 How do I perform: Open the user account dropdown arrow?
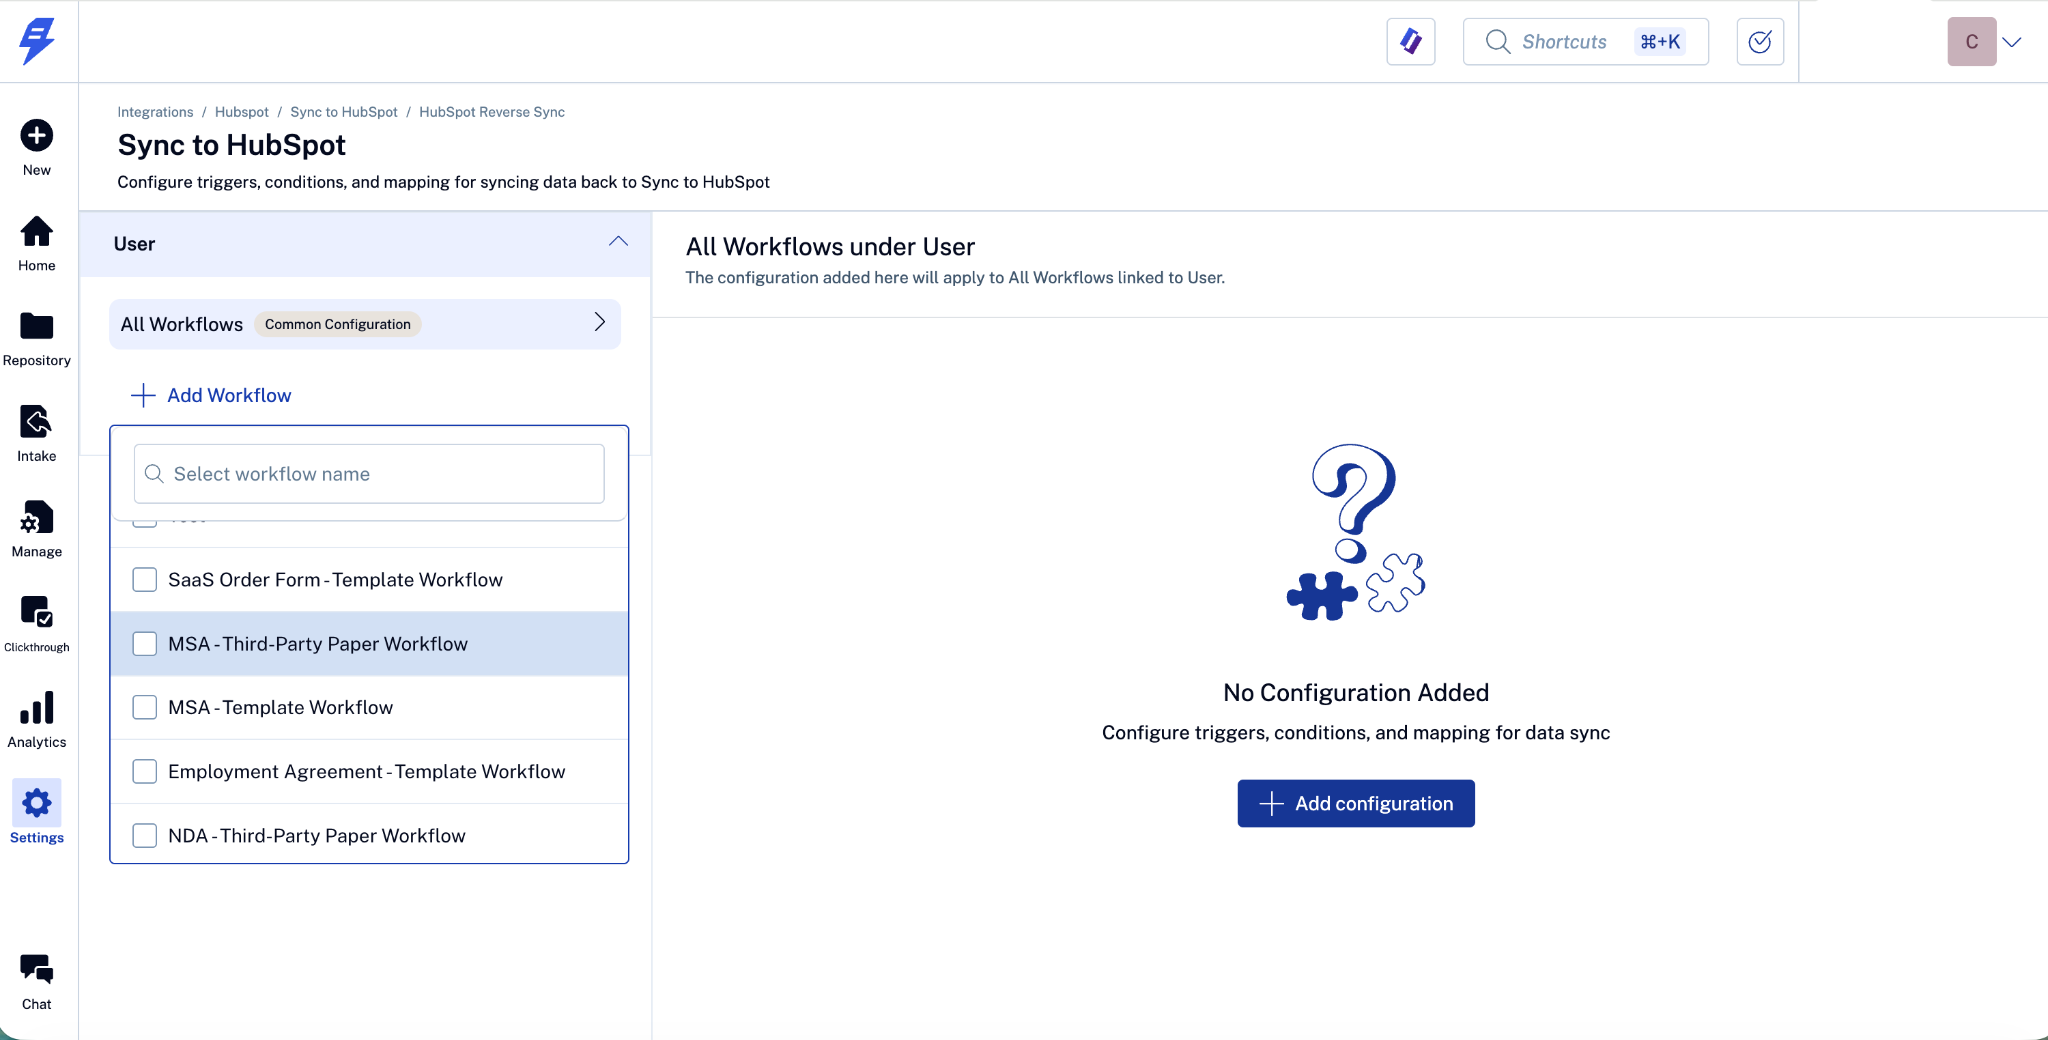click(x=2012, y=42)
